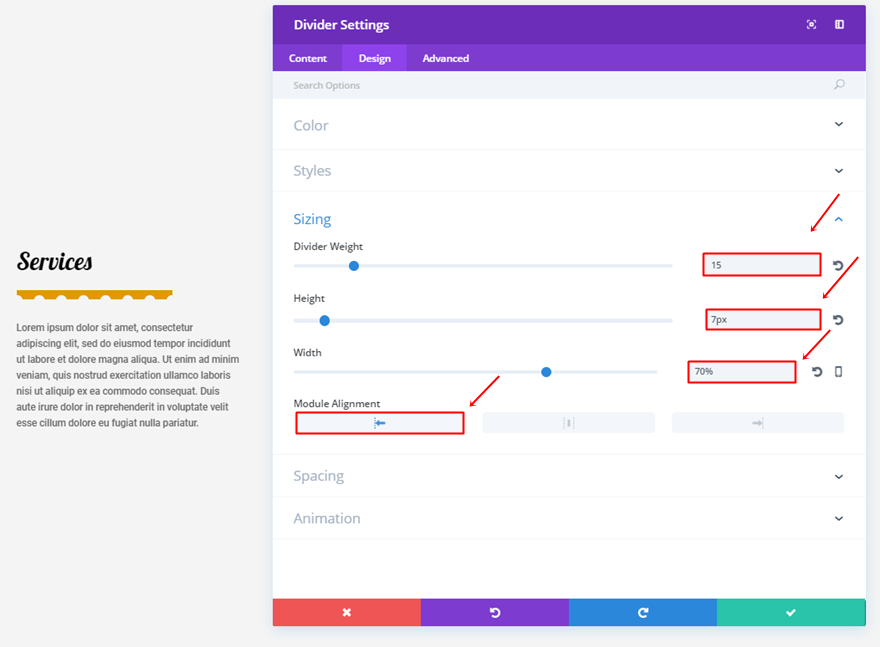Collapse the Sizing section

[838, 219]
